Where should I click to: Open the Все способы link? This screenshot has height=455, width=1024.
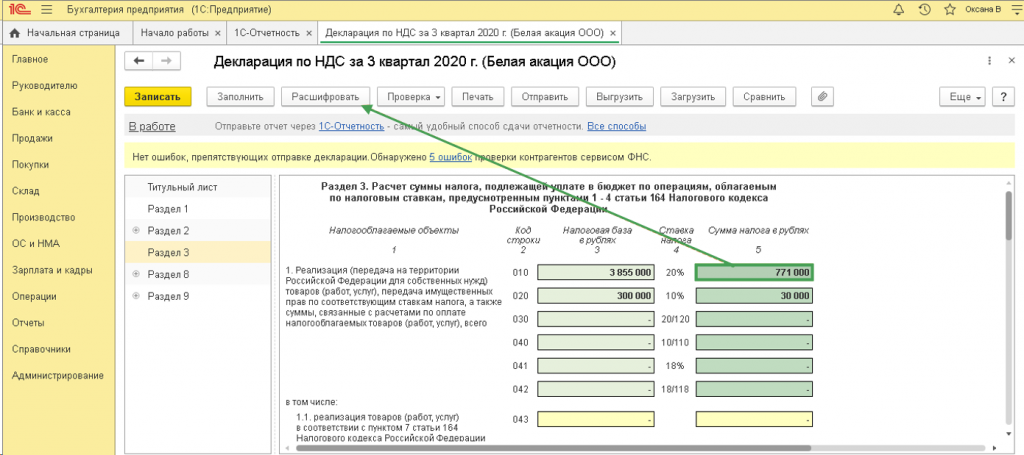[x=616, y=126]
